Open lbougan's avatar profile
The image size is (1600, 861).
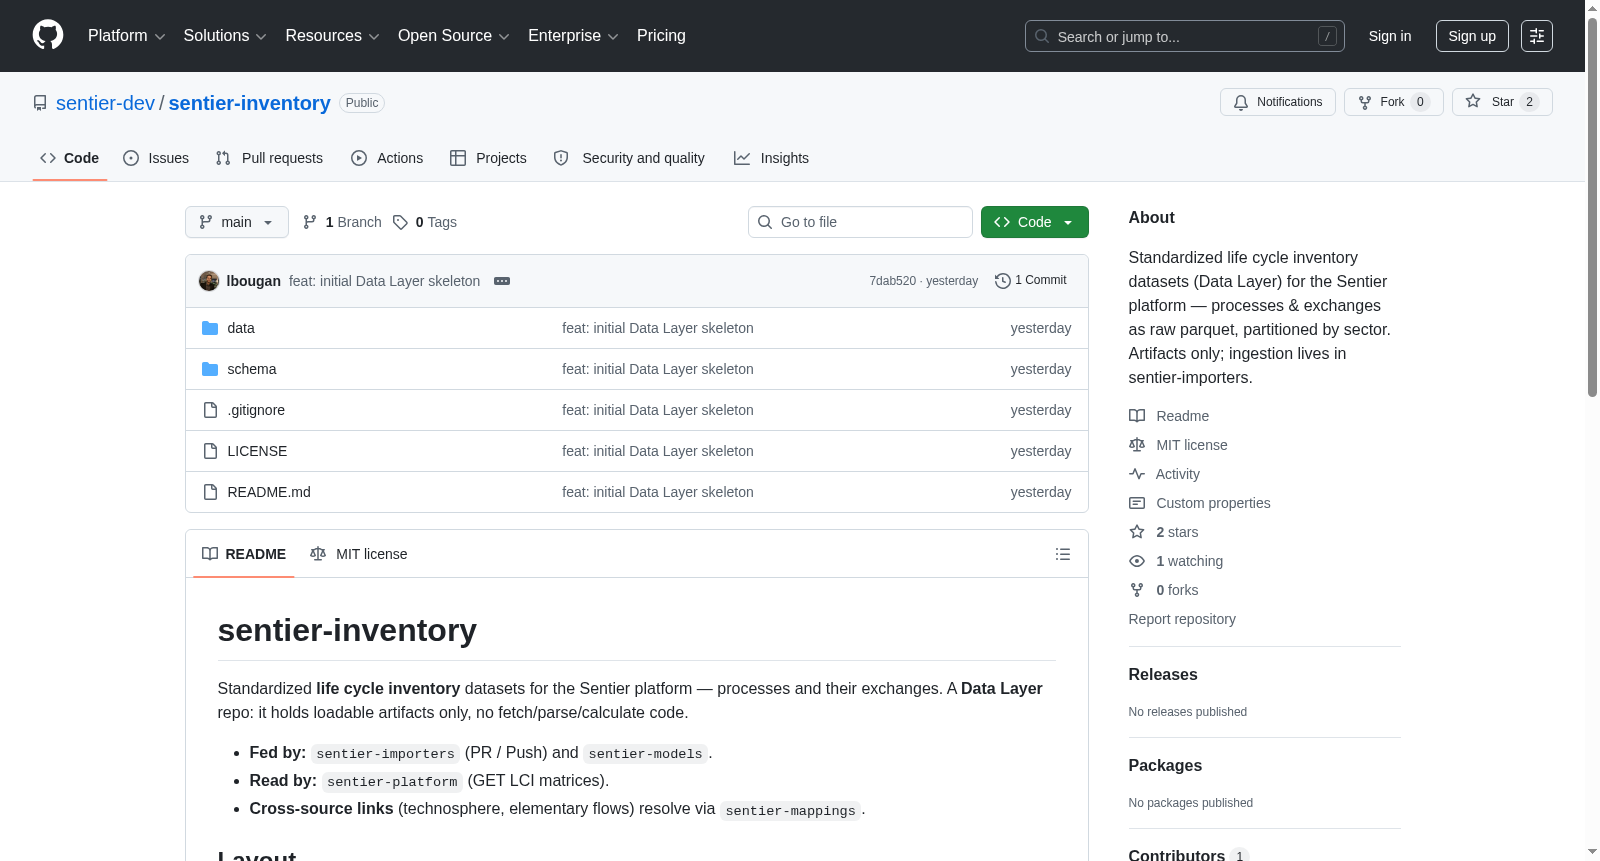pos(209,281)
